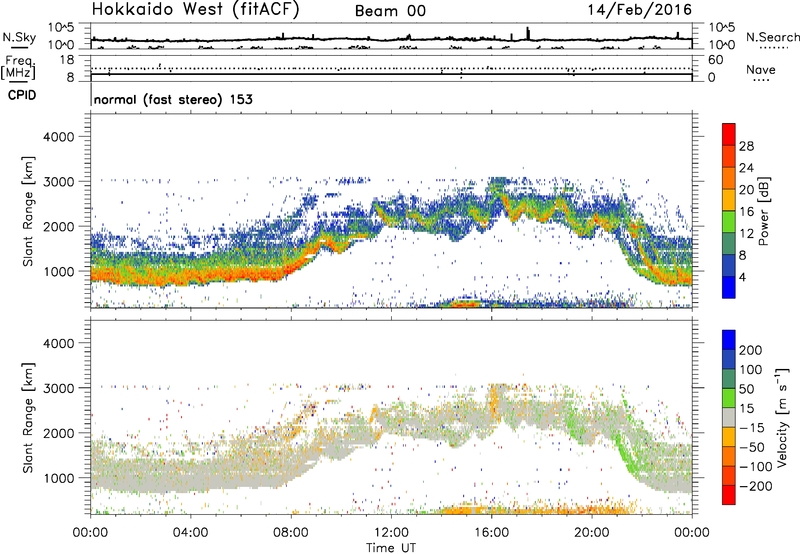Screen dimensions: 800x554
Task: Pick the teal power colorbar segment between 8 and 12
Action: point(729,244)
